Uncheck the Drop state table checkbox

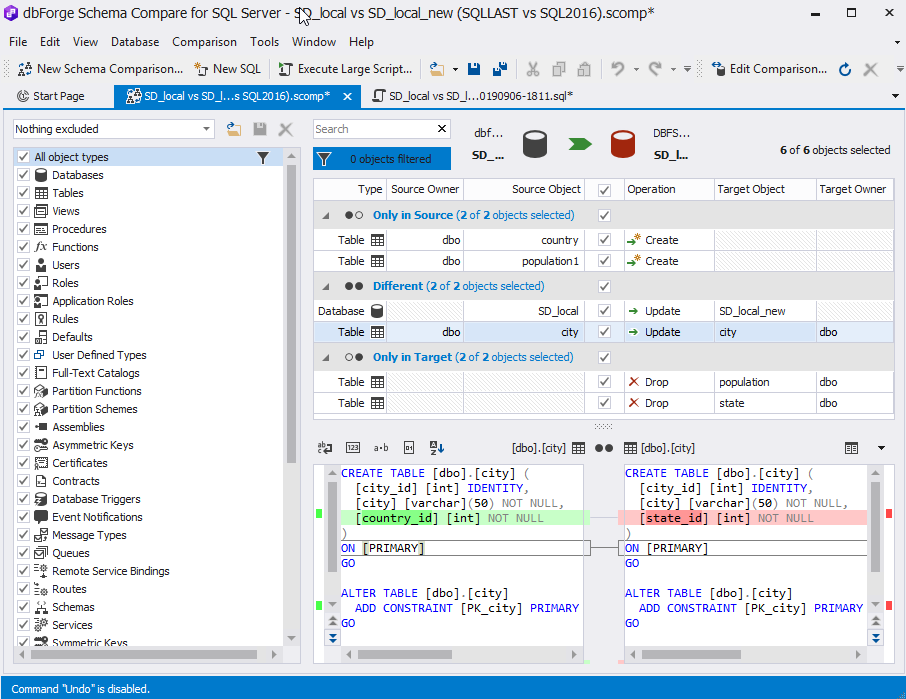tap(604, 403)
